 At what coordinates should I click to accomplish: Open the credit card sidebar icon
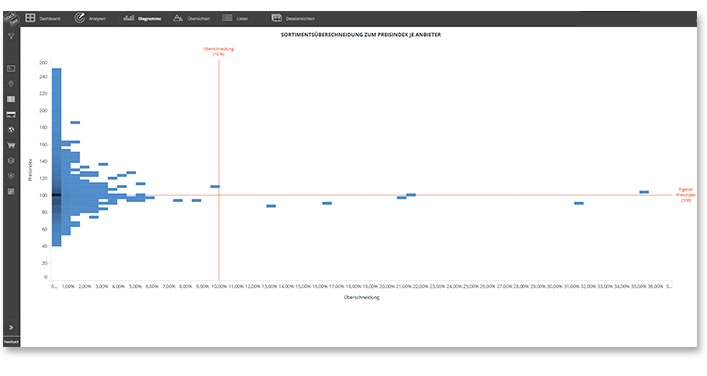[x=11, y=115]
